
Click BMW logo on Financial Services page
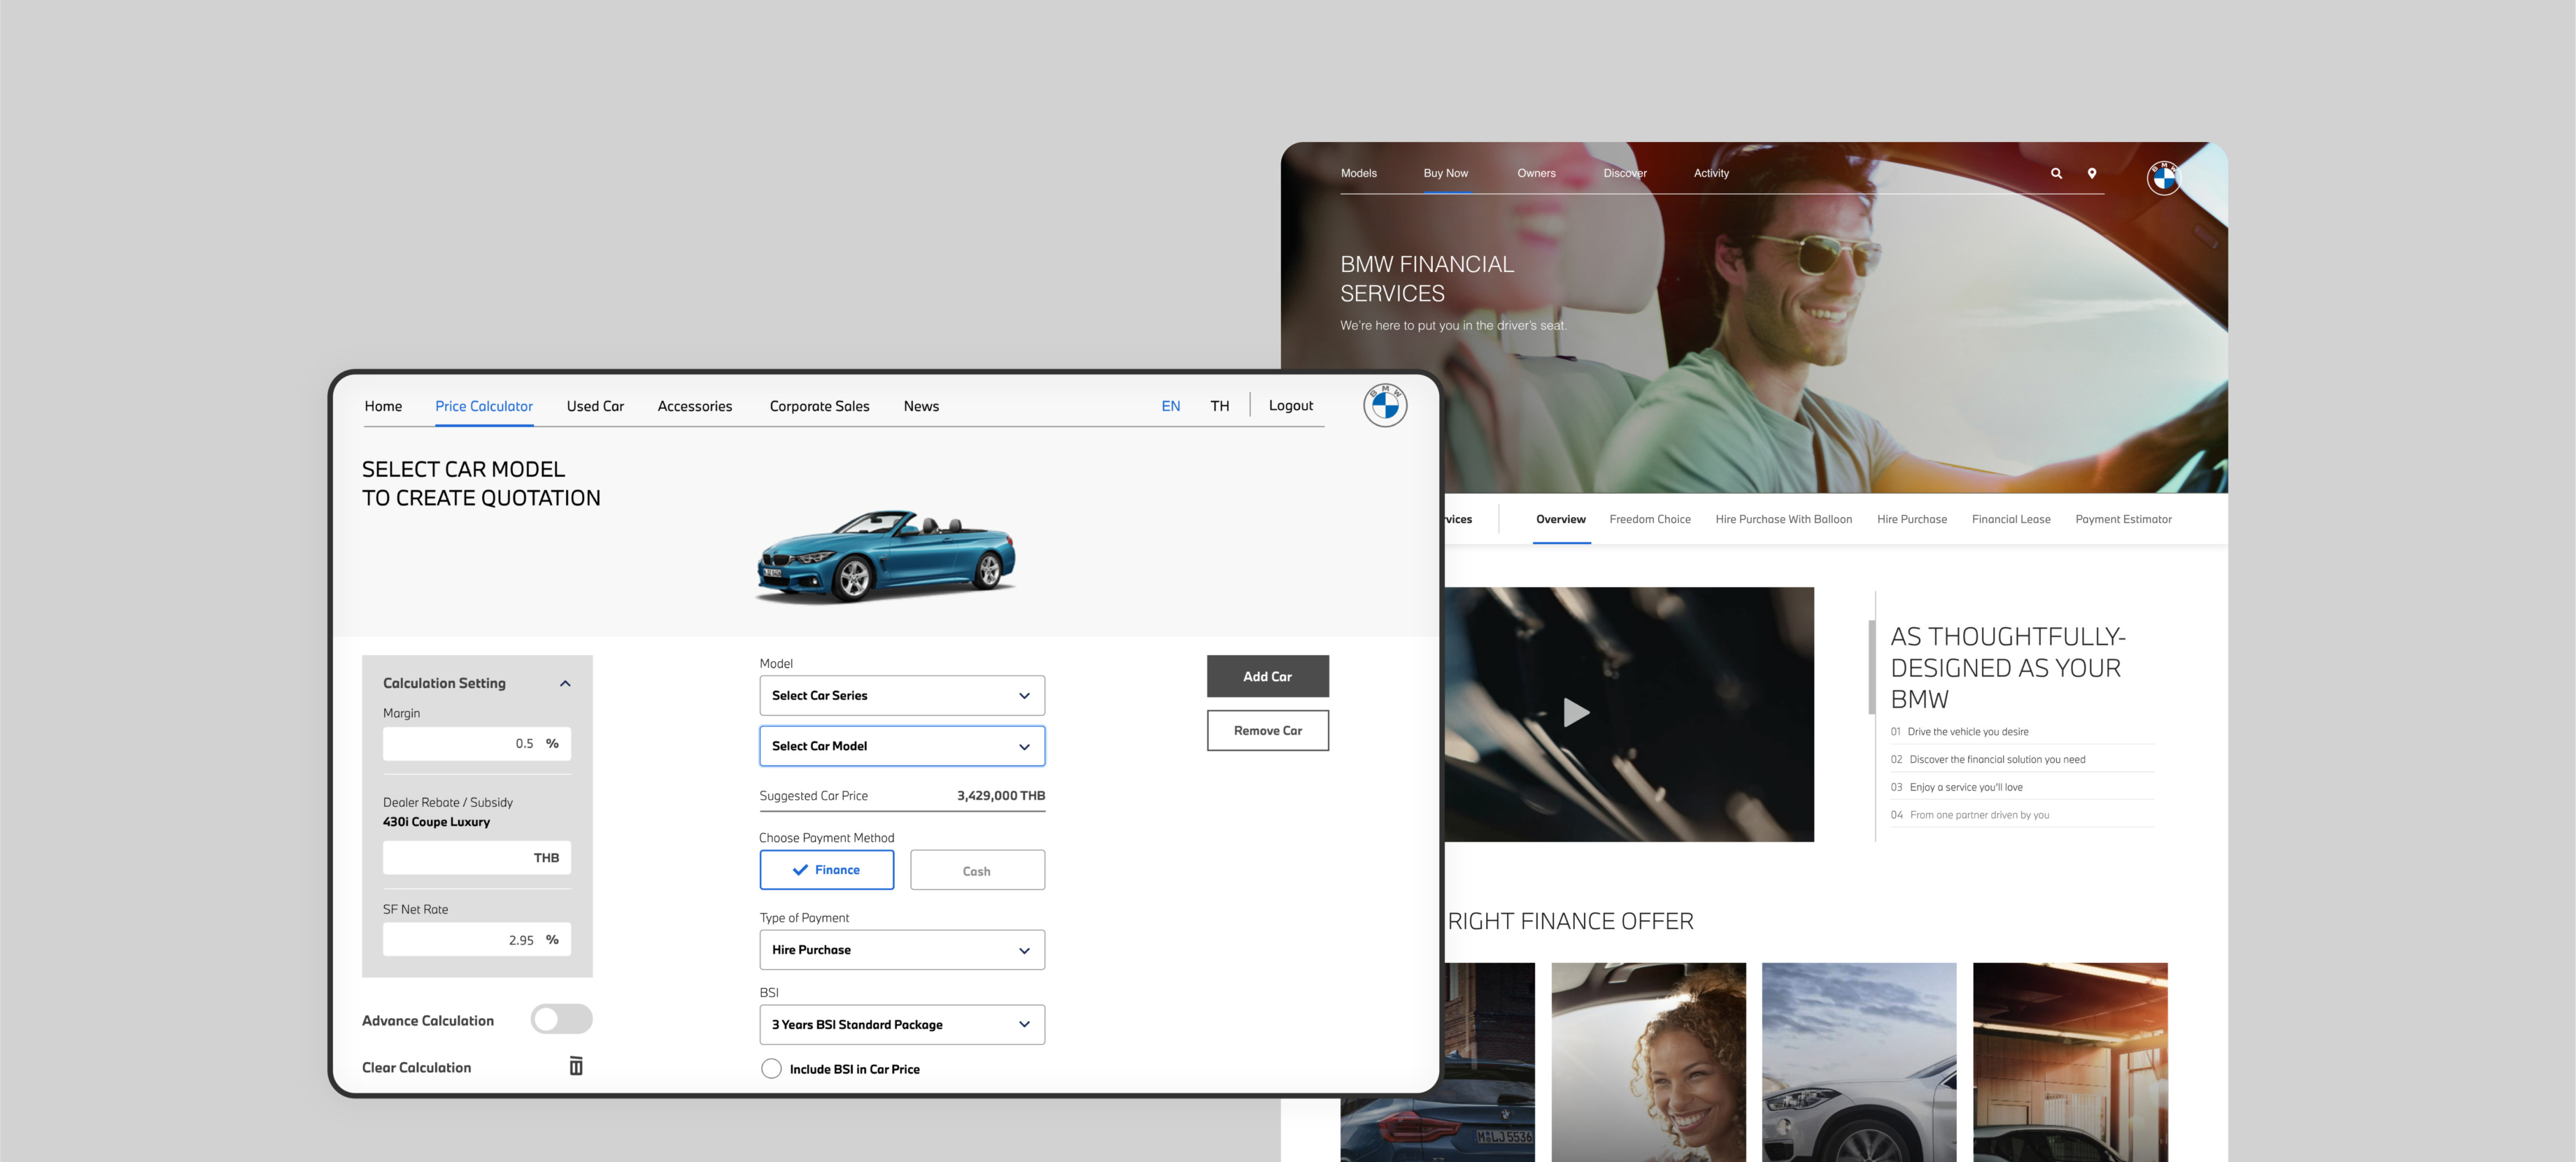click(x=2164, y=178)
